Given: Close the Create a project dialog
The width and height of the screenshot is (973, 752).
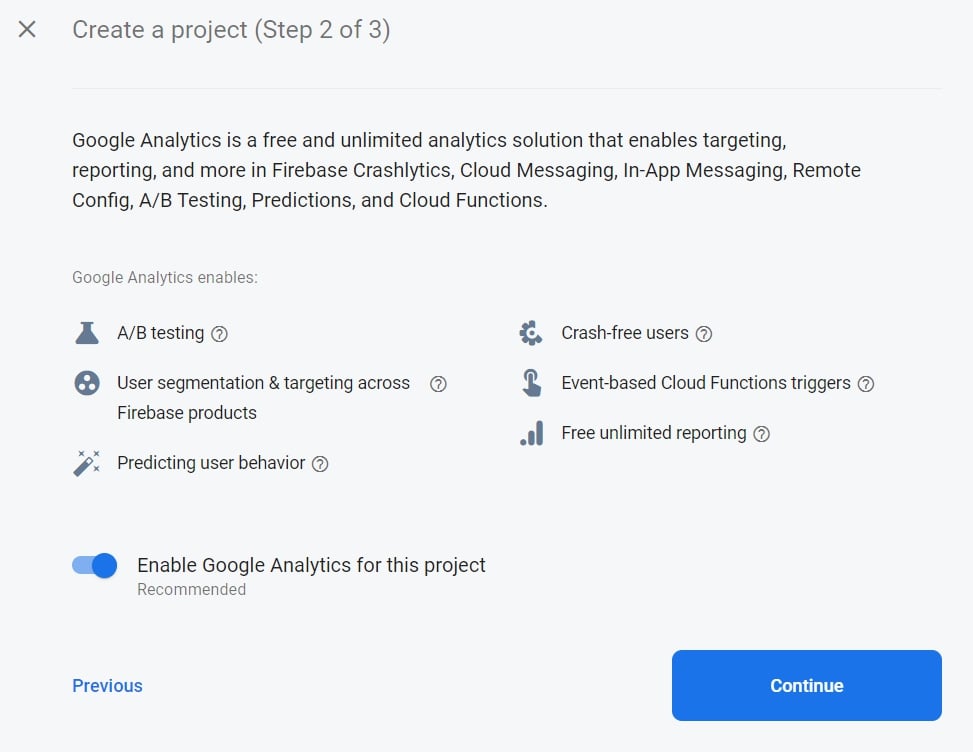Looking at the screenshot, I should pyautogui.click(x=27, y=30).
